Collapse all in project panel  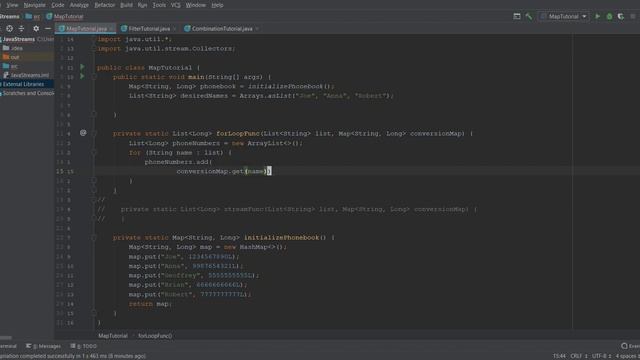pos(22,29)
